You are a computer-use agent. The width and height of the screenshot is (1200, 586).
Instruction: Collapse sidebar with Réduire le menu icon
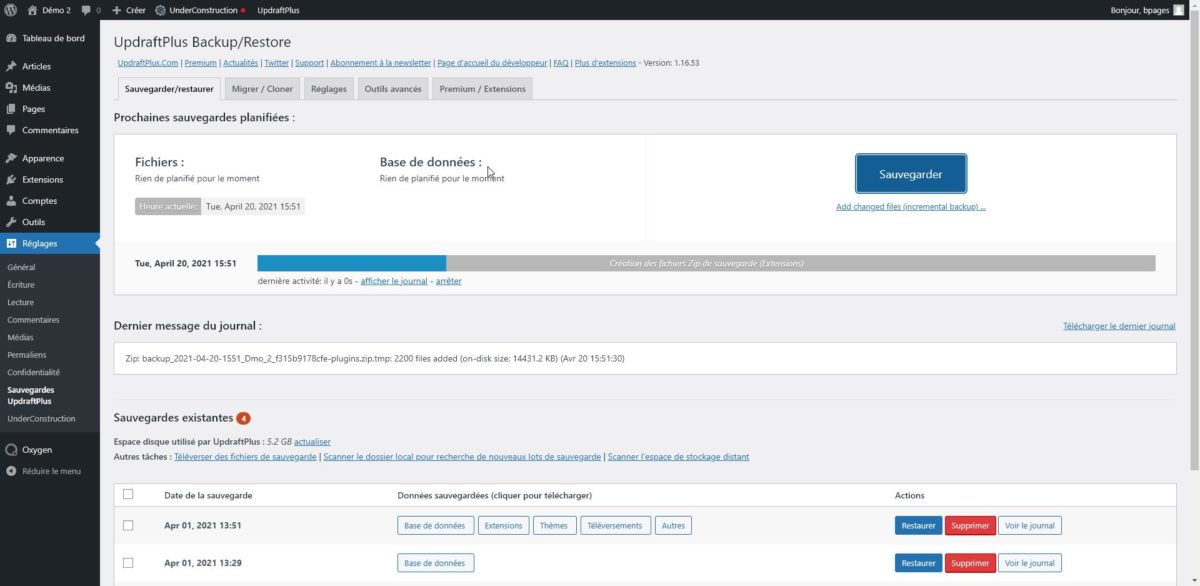[x=11, y=471]
